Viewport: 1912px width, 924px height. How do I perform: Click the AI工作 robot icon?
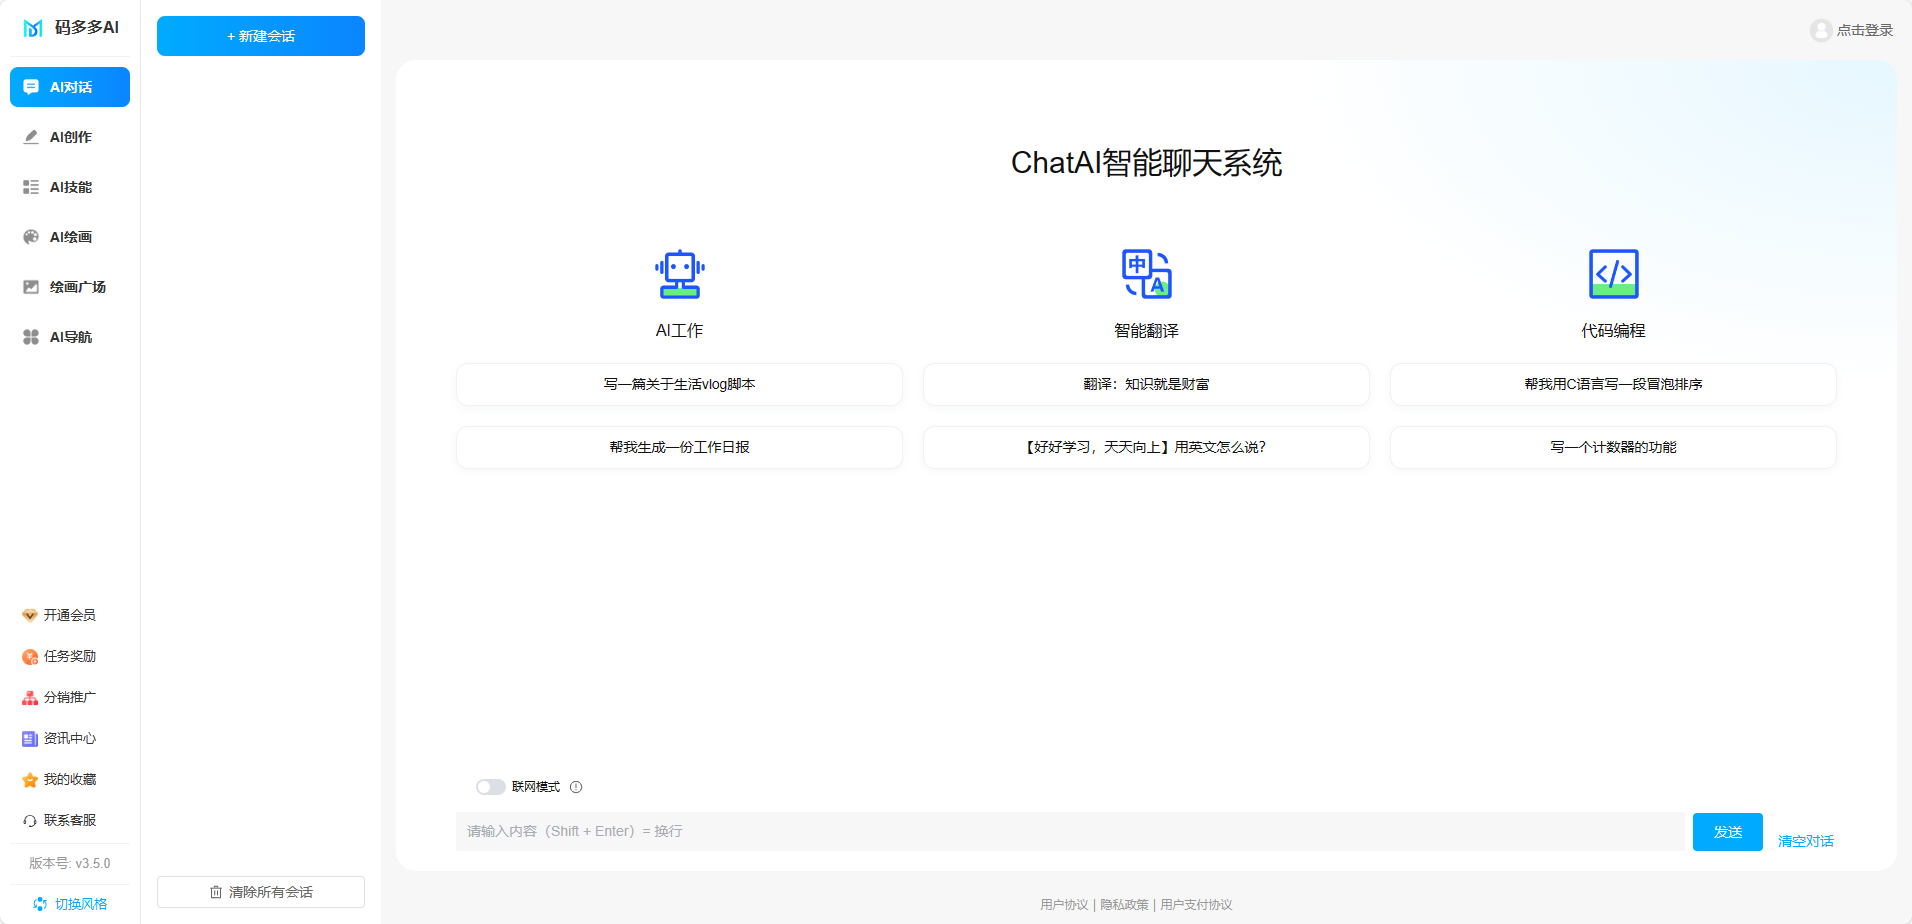pos(680,274)
